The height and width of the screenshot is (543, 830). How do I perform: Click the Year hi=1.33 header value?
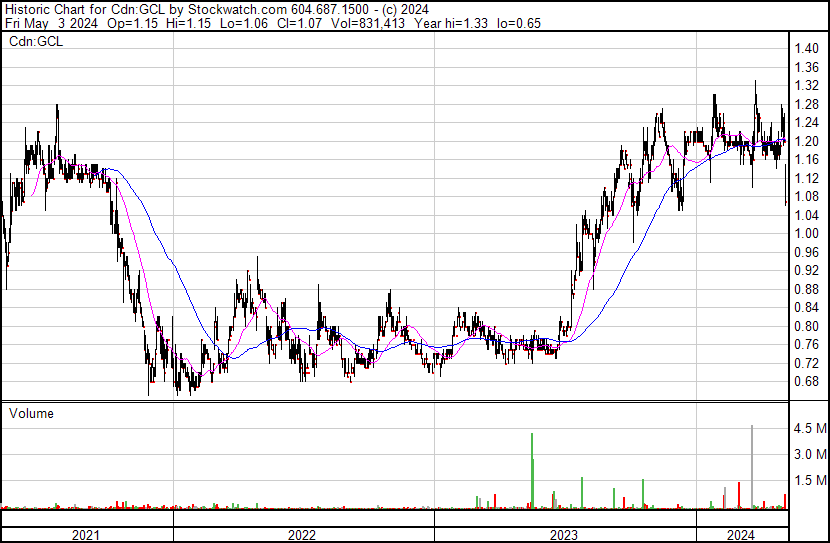point(451,23)
